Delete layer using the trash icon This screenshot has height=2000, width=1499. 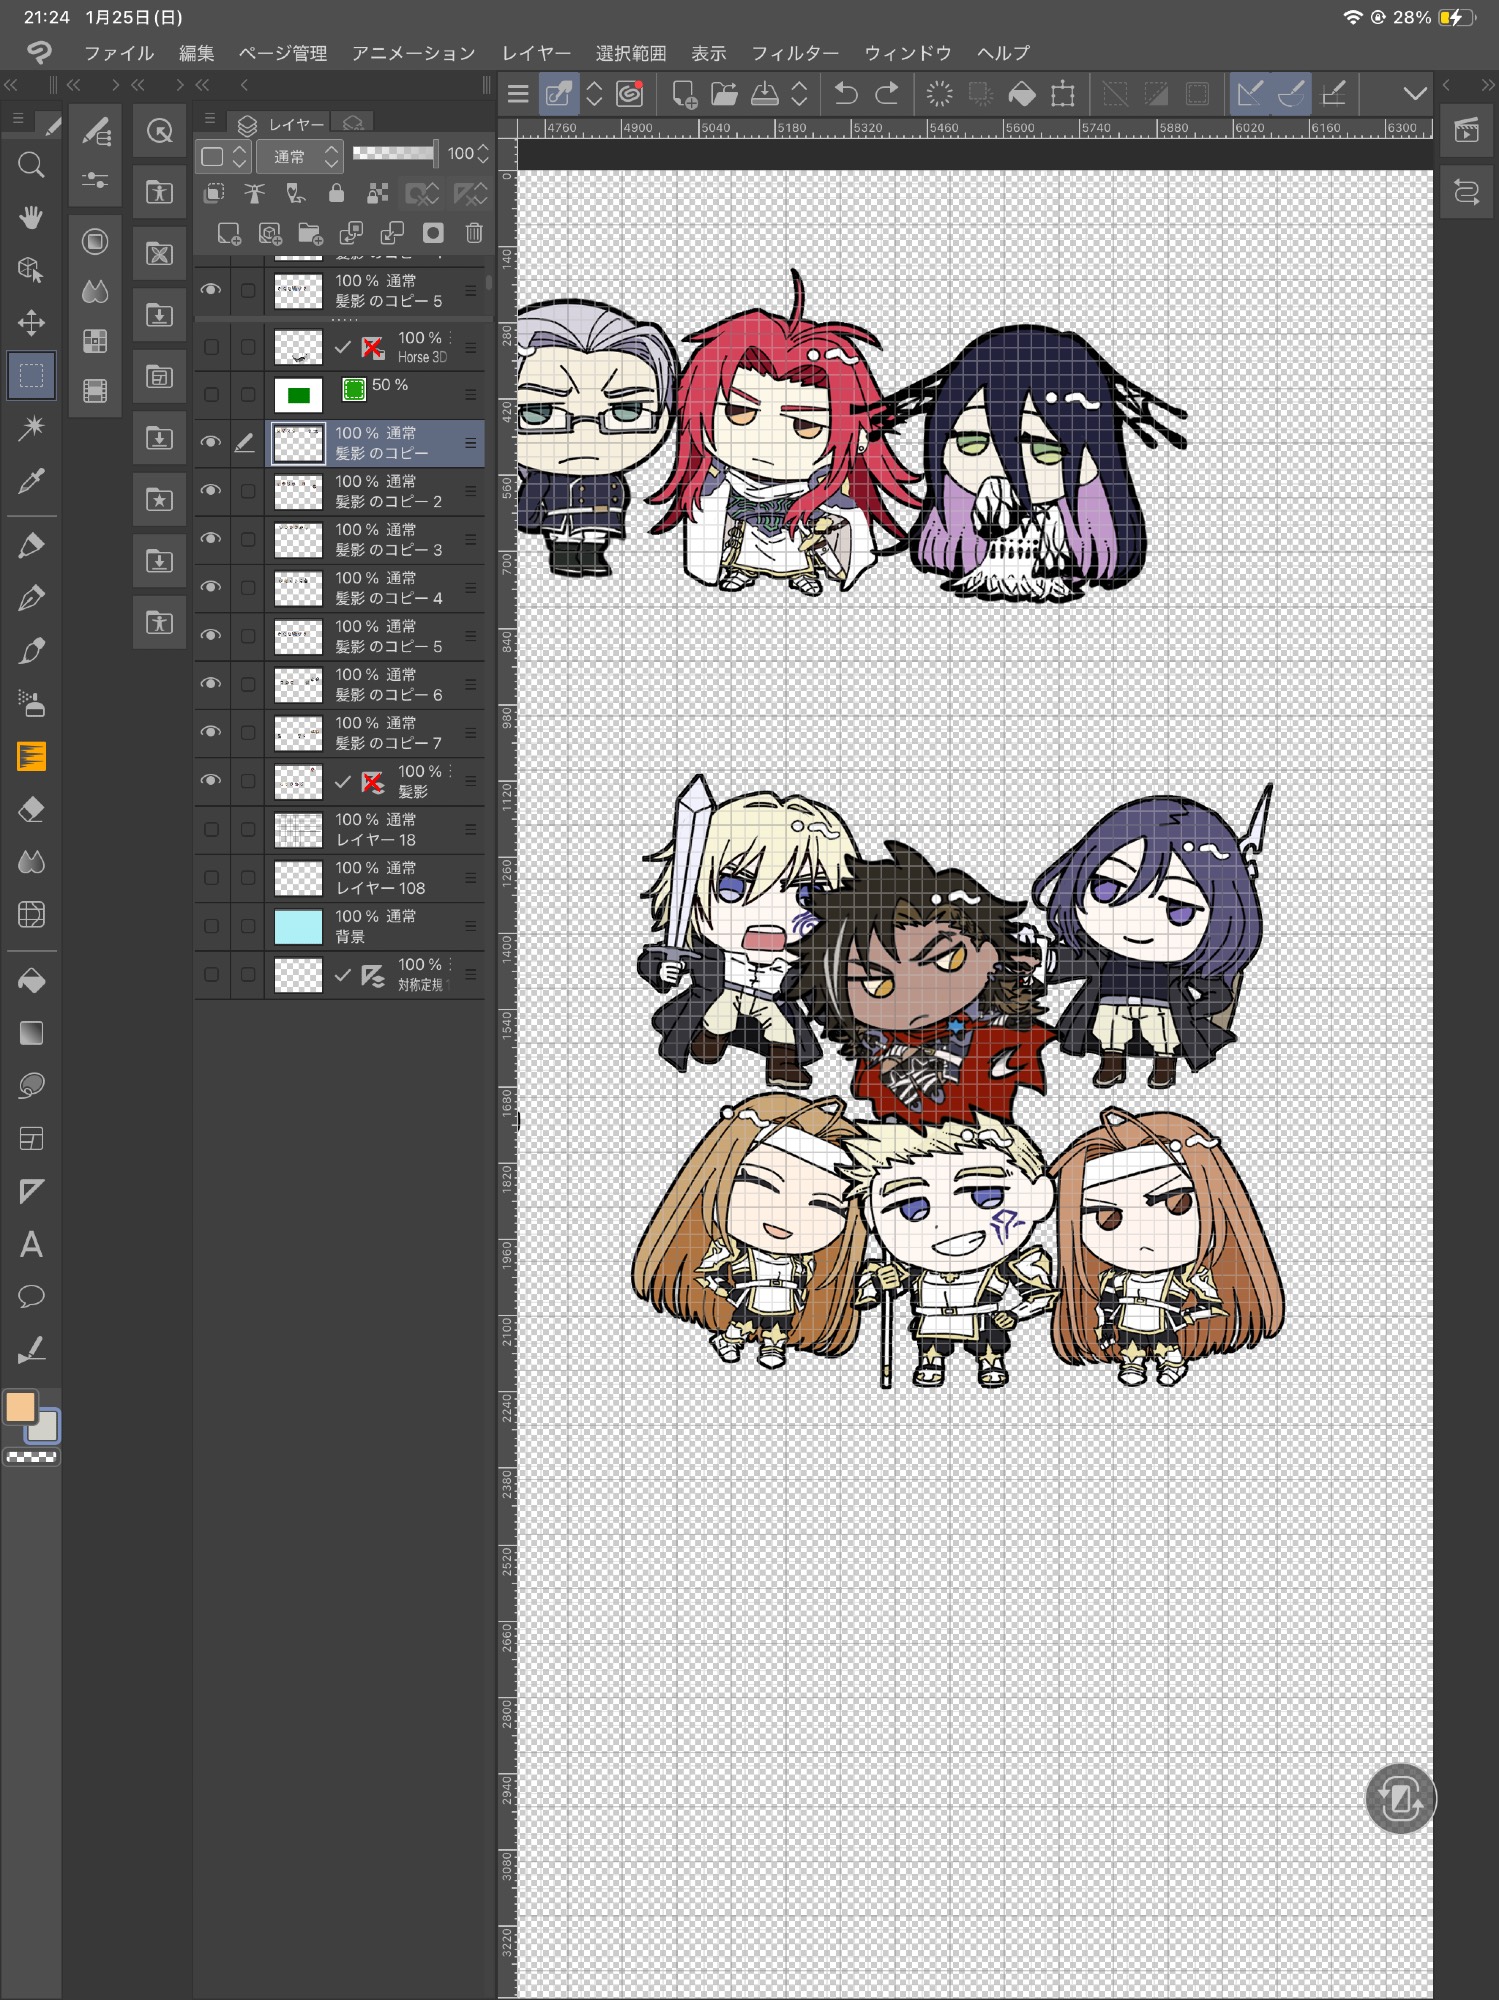tap(474, 233)
